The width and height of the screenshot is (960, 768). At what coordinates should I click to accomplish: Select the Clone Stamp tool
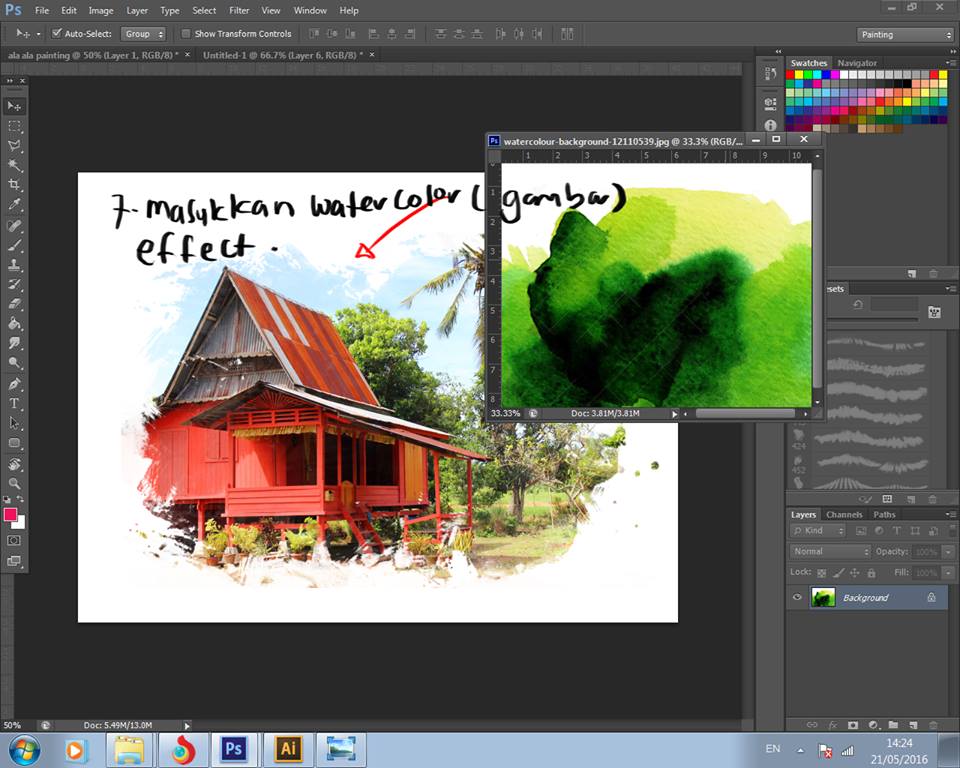14,265
